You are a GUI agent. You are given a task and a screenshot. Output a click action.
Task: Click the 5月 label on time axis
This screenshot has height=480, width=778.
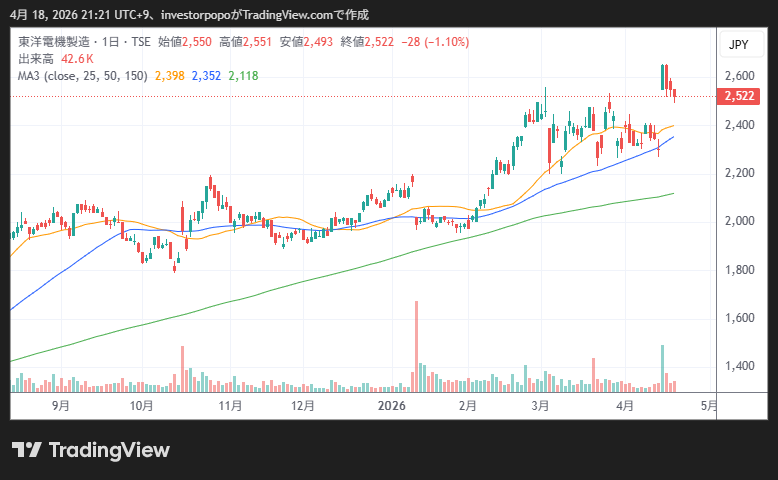tap(709, 406)
